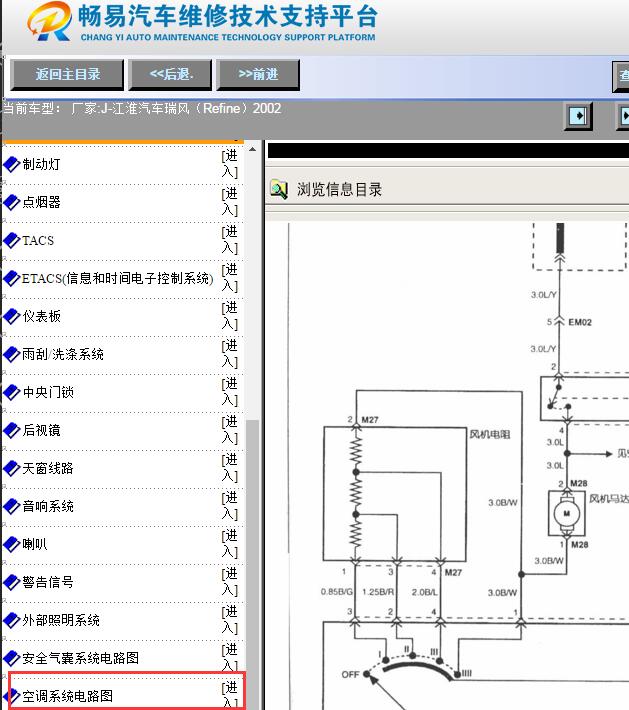Viewport: 629px width, 710px height.
Task: Click scroll up arrow of left list
Action: tap(252, 151)
